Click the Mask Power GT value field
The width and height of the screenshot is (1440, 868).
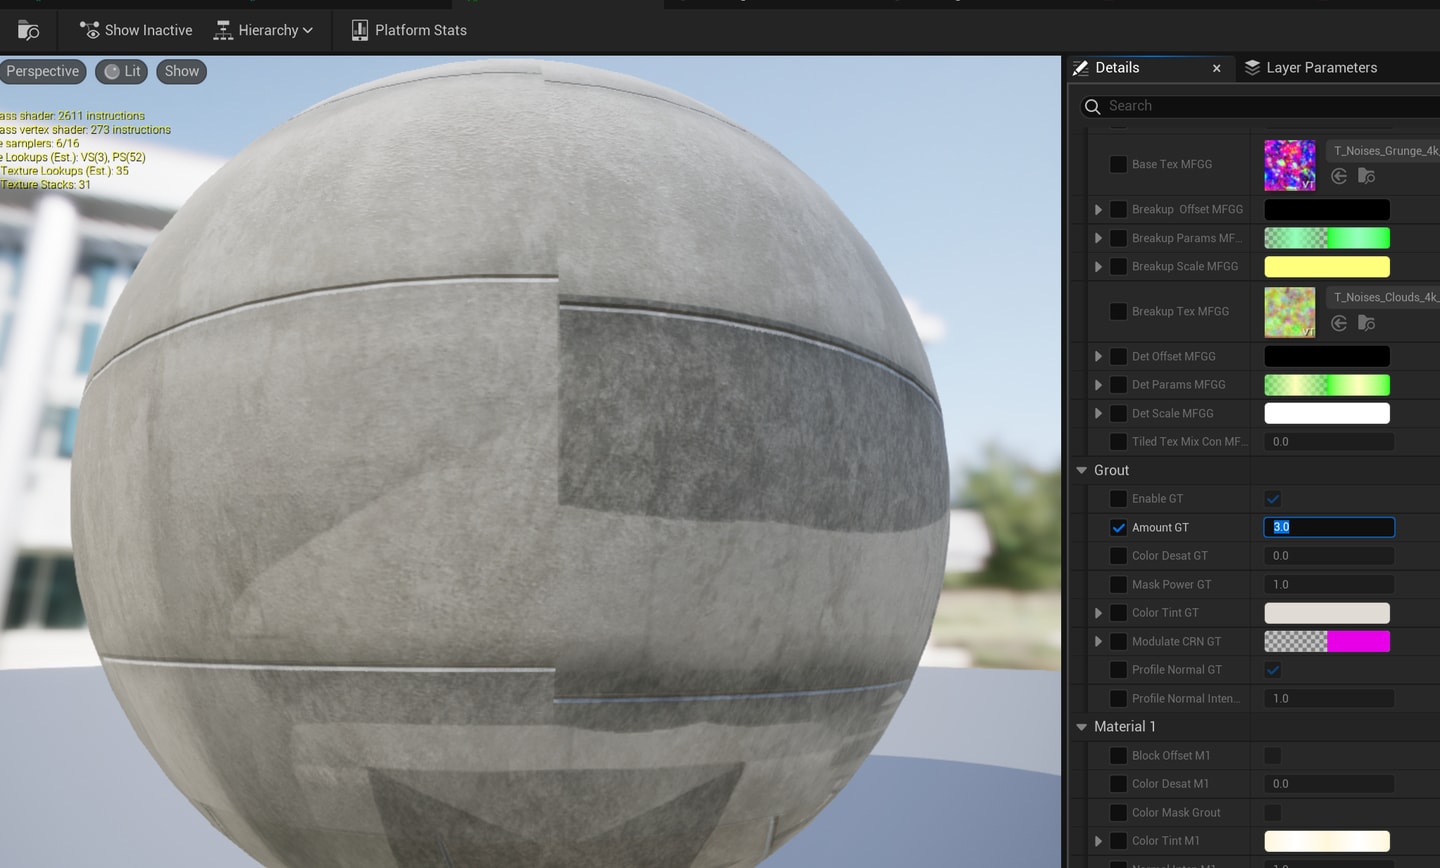pos(1329,584)
